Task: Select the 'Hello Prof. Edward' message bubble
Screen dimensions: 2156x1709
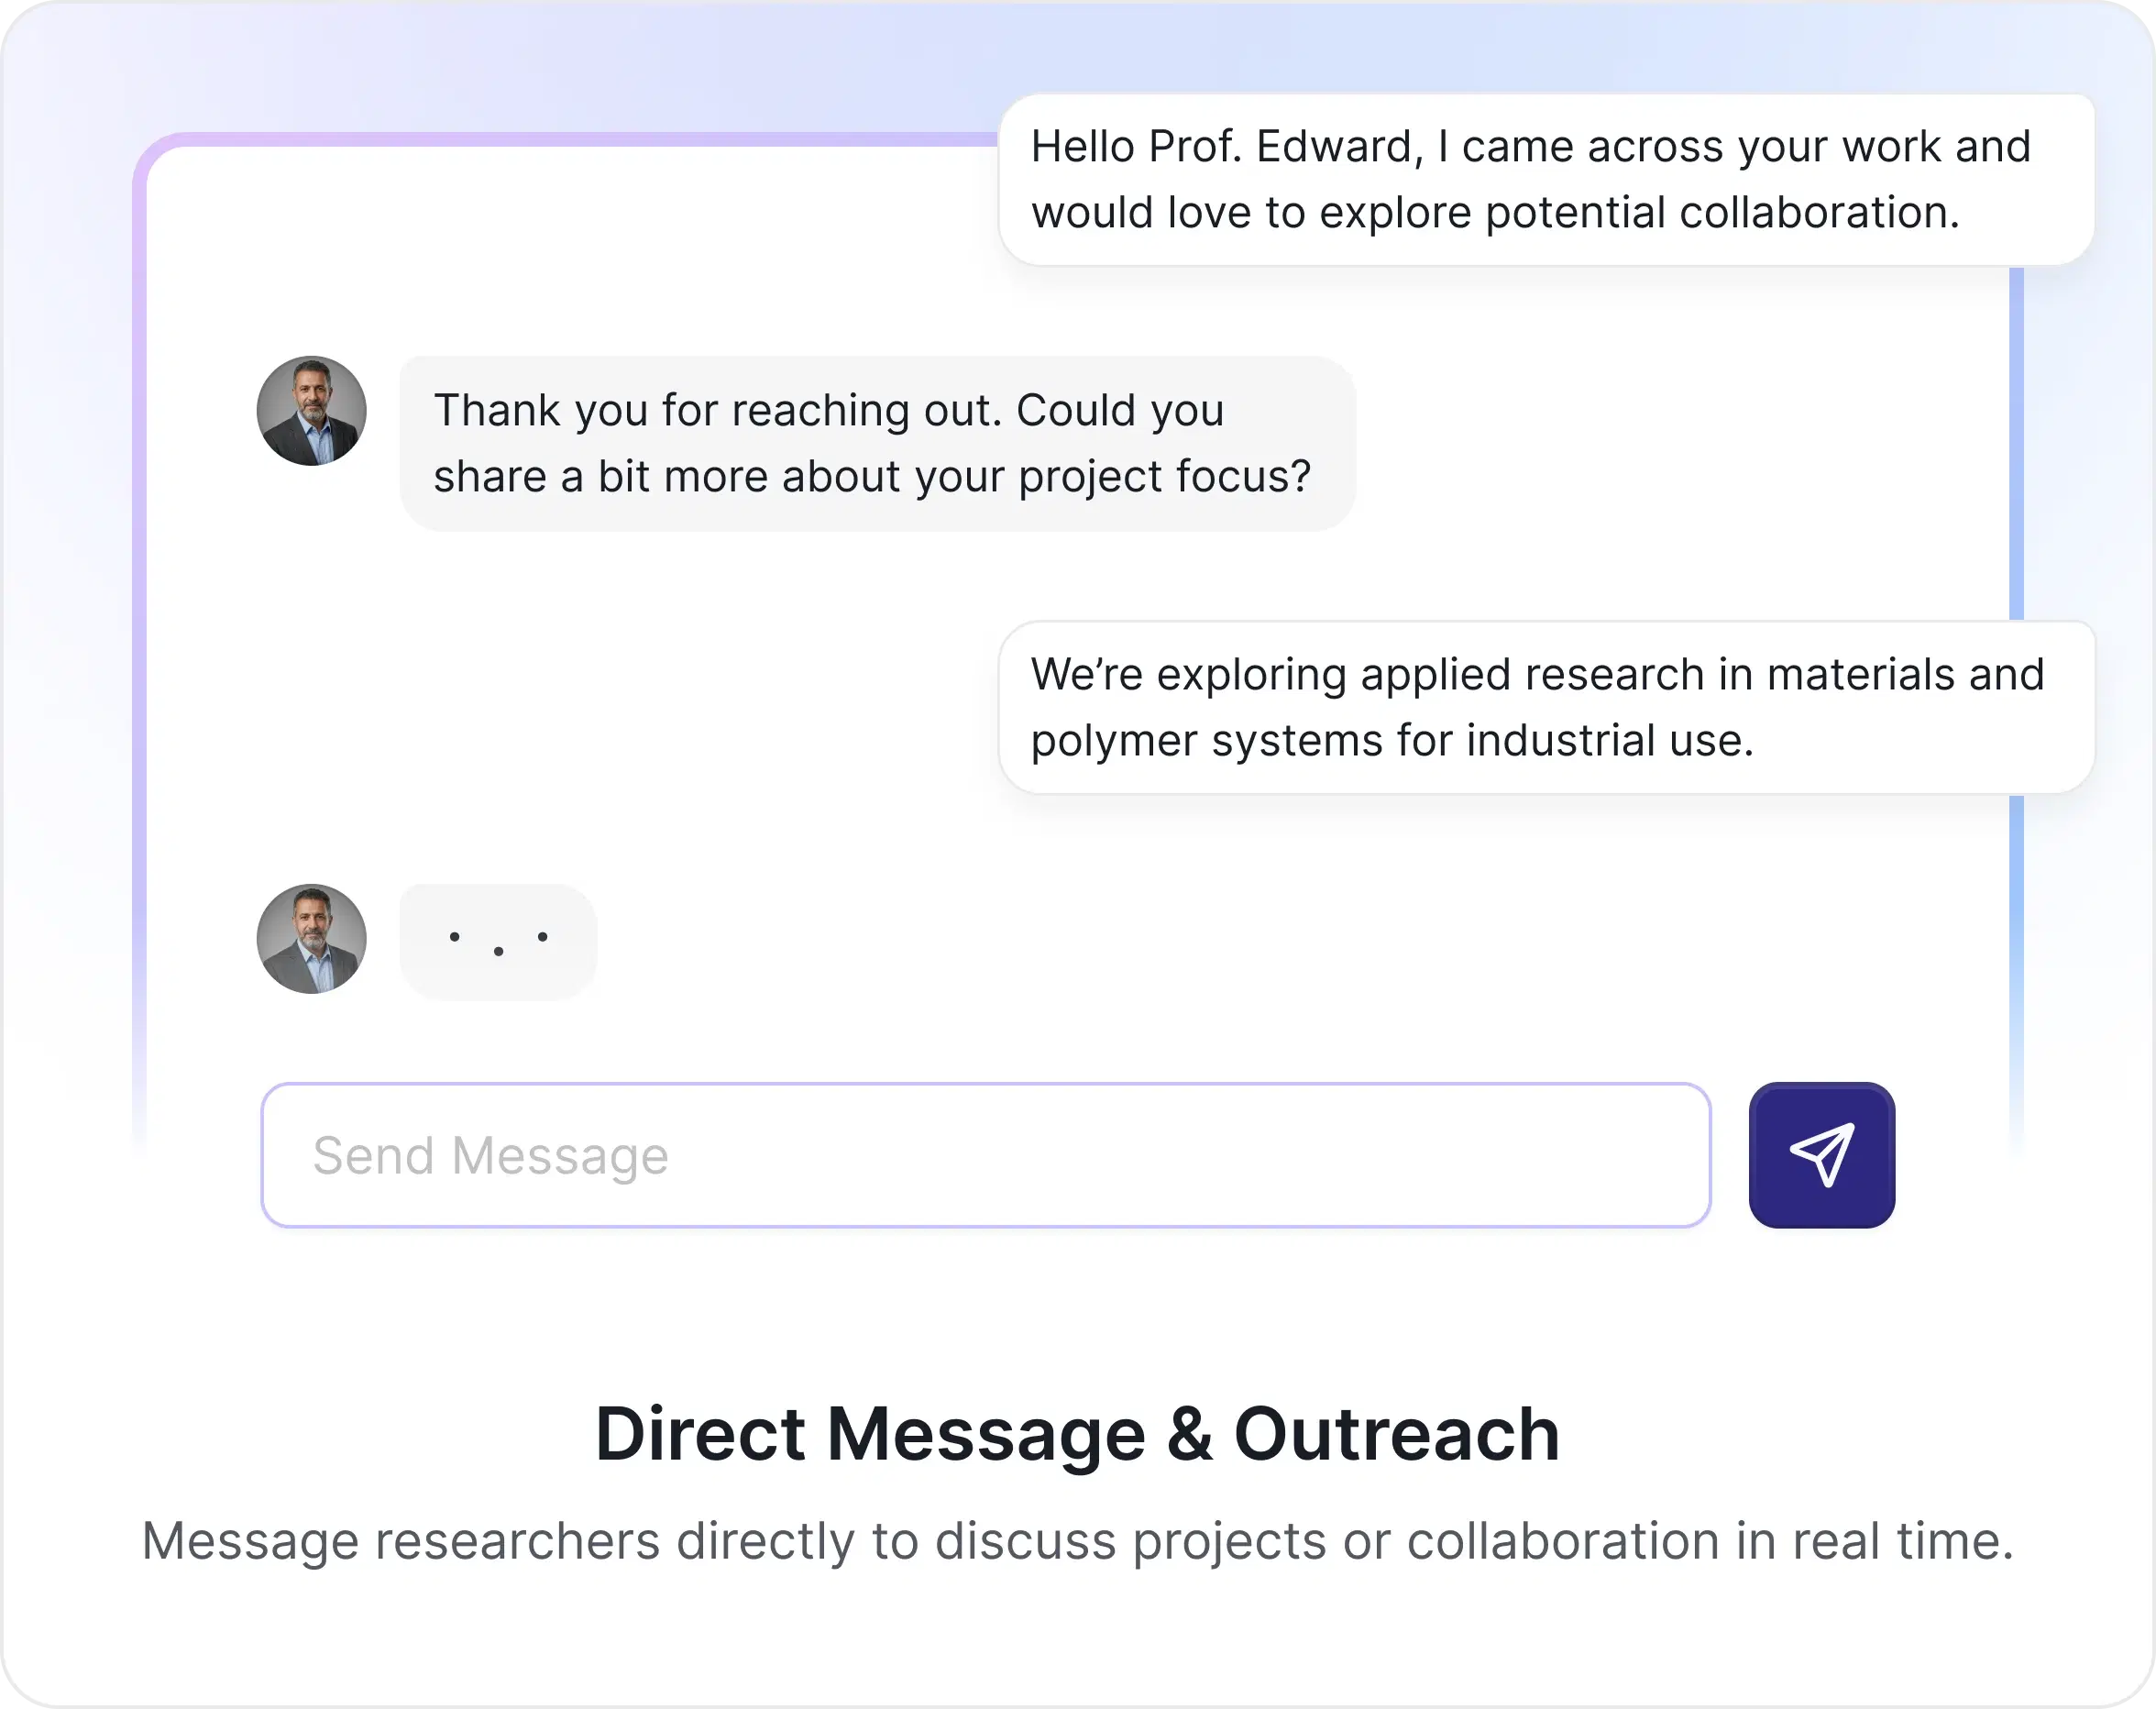Action: 1546,180
